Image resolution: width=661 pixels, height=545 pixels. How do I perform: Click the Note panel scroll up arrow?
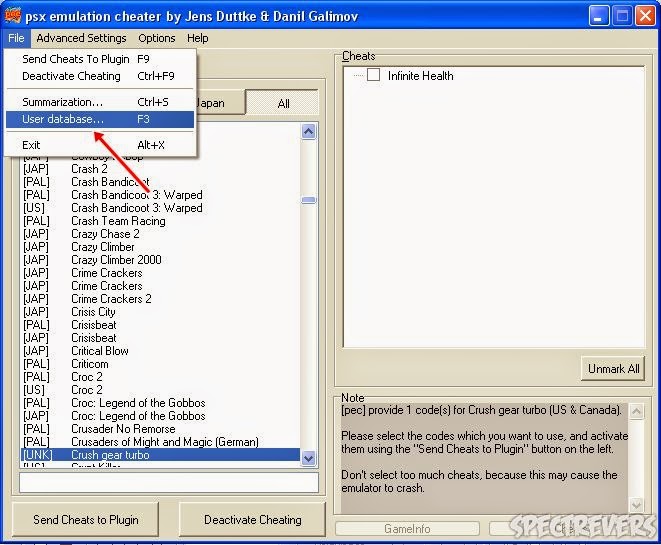pos(636,411)
